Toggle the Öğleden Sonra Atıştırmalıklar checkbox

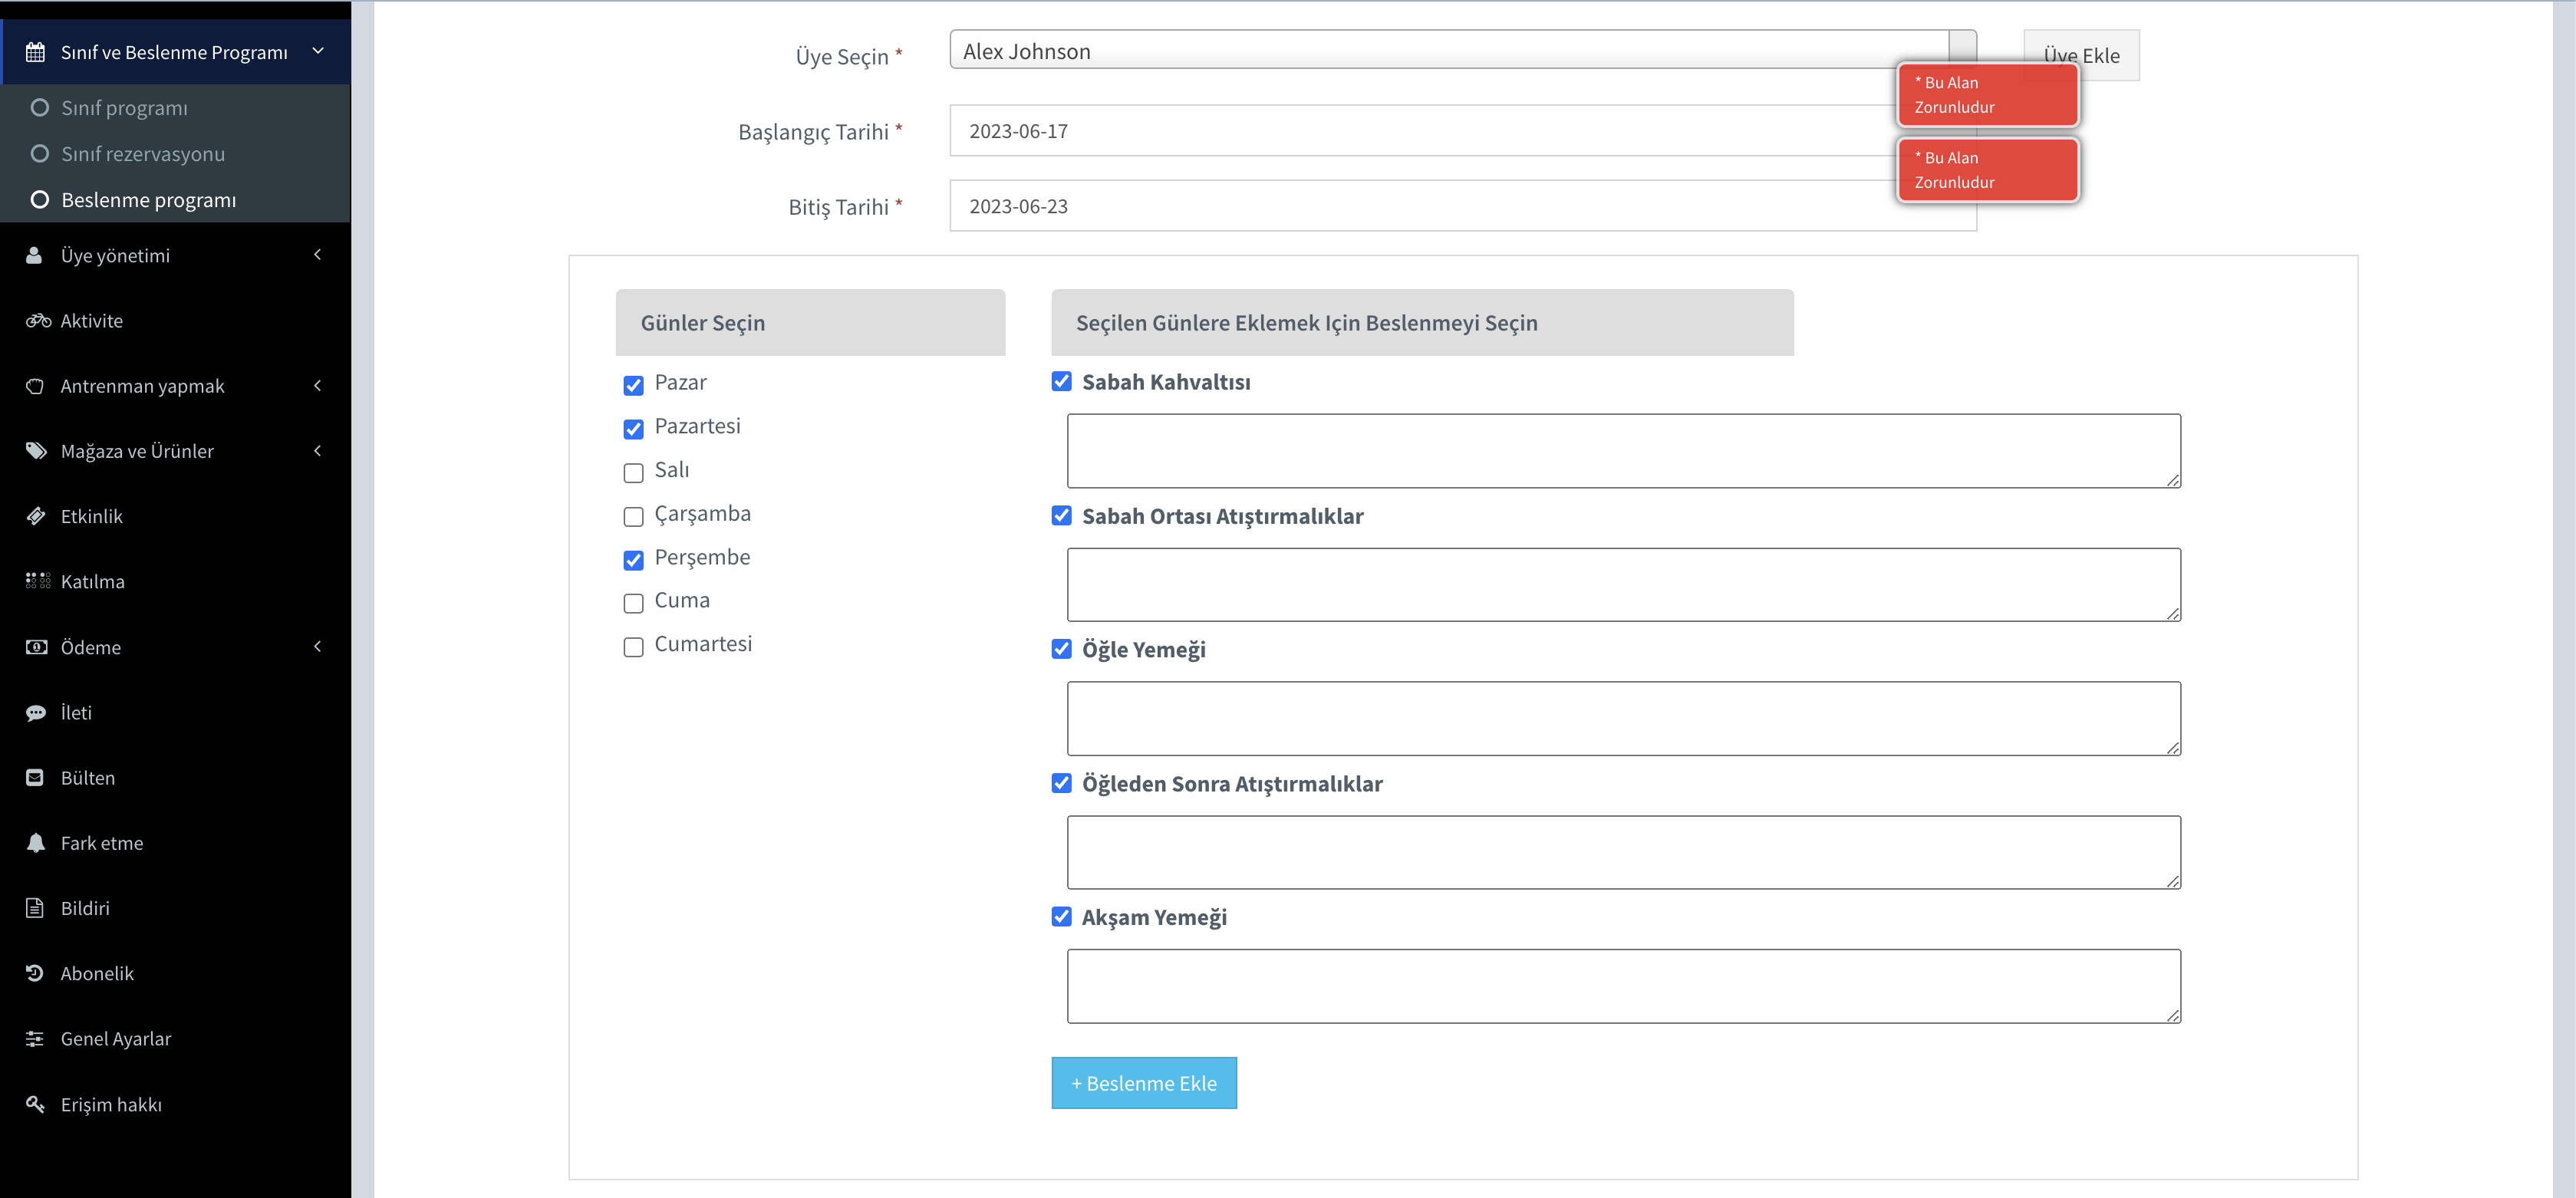1061,783
